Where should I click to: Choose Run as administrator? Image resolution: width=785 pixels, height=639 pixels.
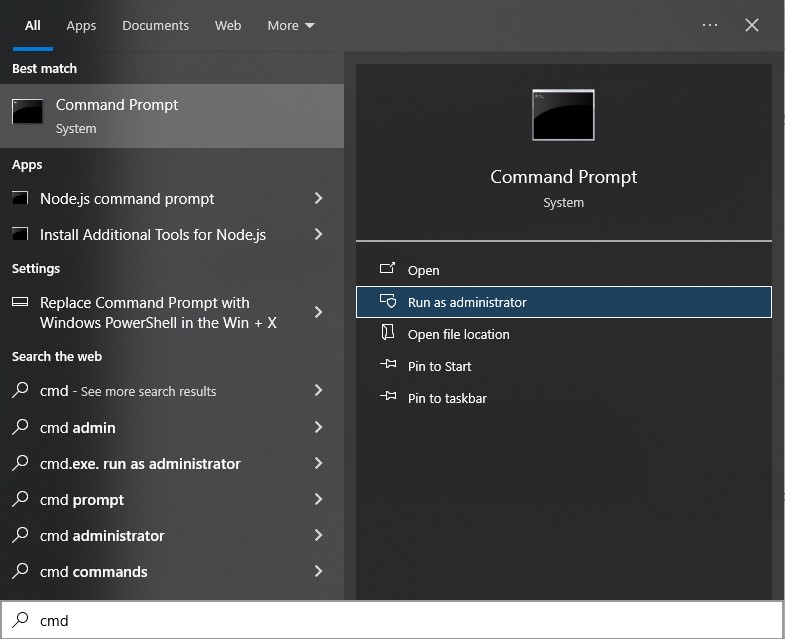(564, 302)
